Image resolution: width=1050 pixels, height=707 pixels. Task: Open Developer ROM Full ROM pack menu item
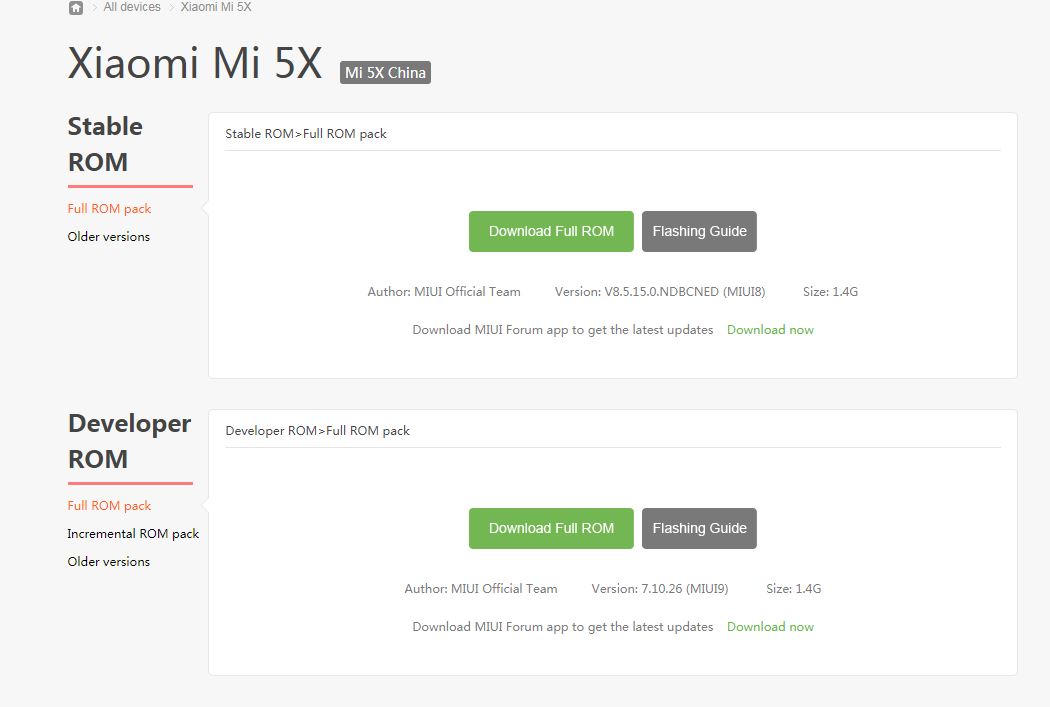click(109, 506)
